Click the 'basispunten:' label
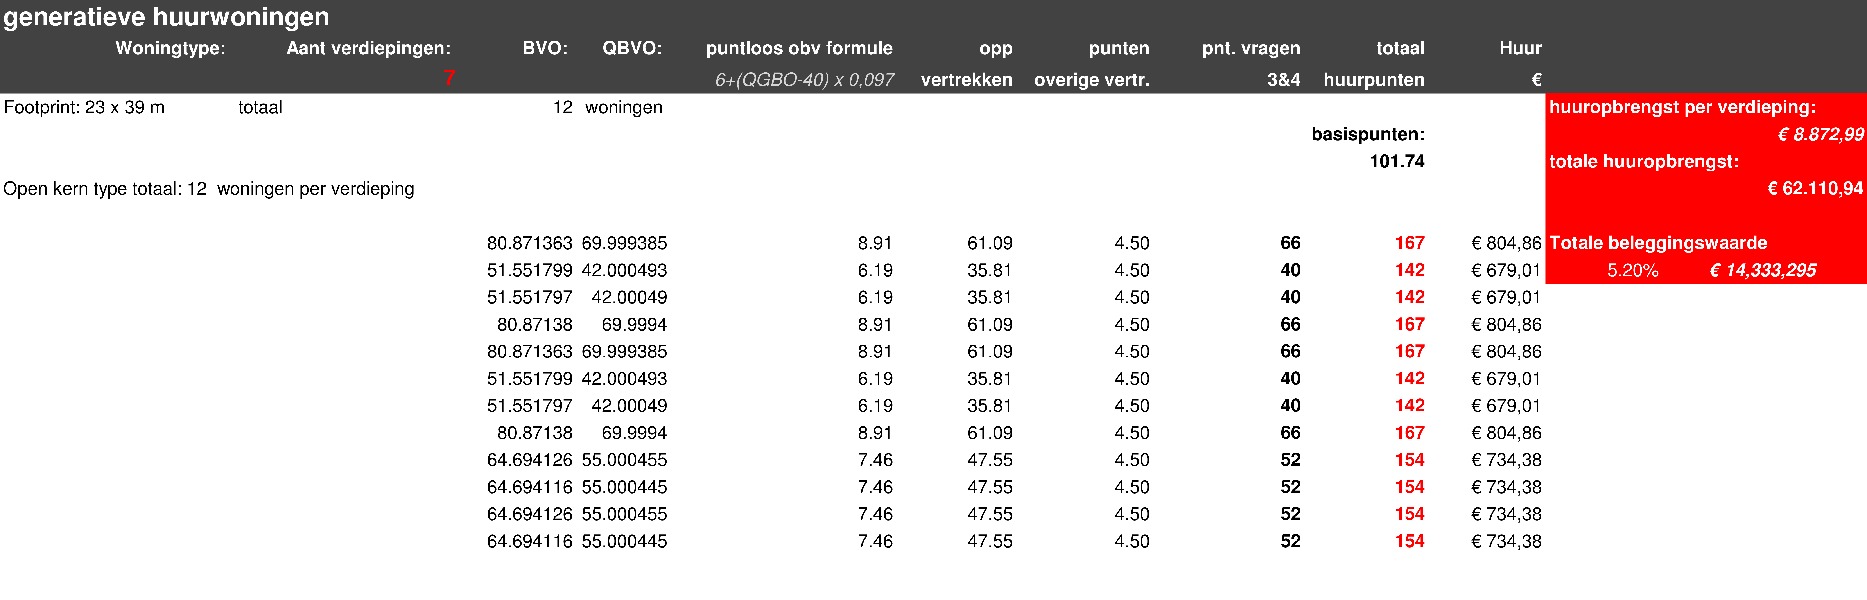 (x=1368, y=134)
